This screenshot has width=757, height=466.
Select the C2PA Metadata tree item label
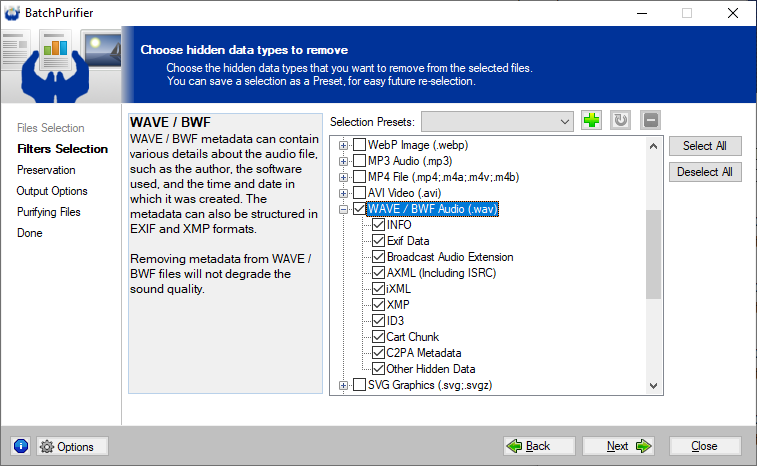pos(424,353)
